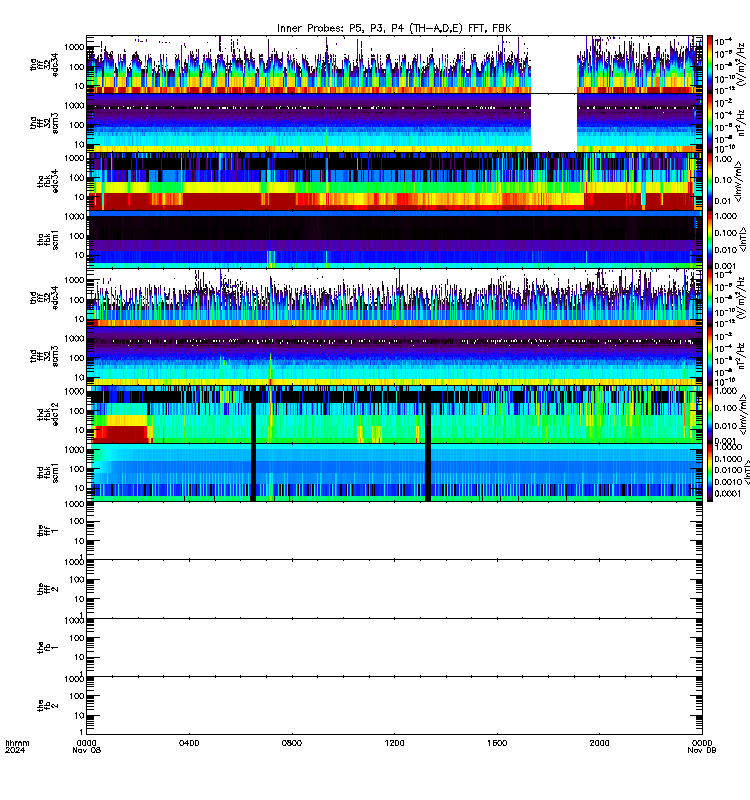Click the thd fbk scm1 color bar
750x800 pixels.
[710, 472]
